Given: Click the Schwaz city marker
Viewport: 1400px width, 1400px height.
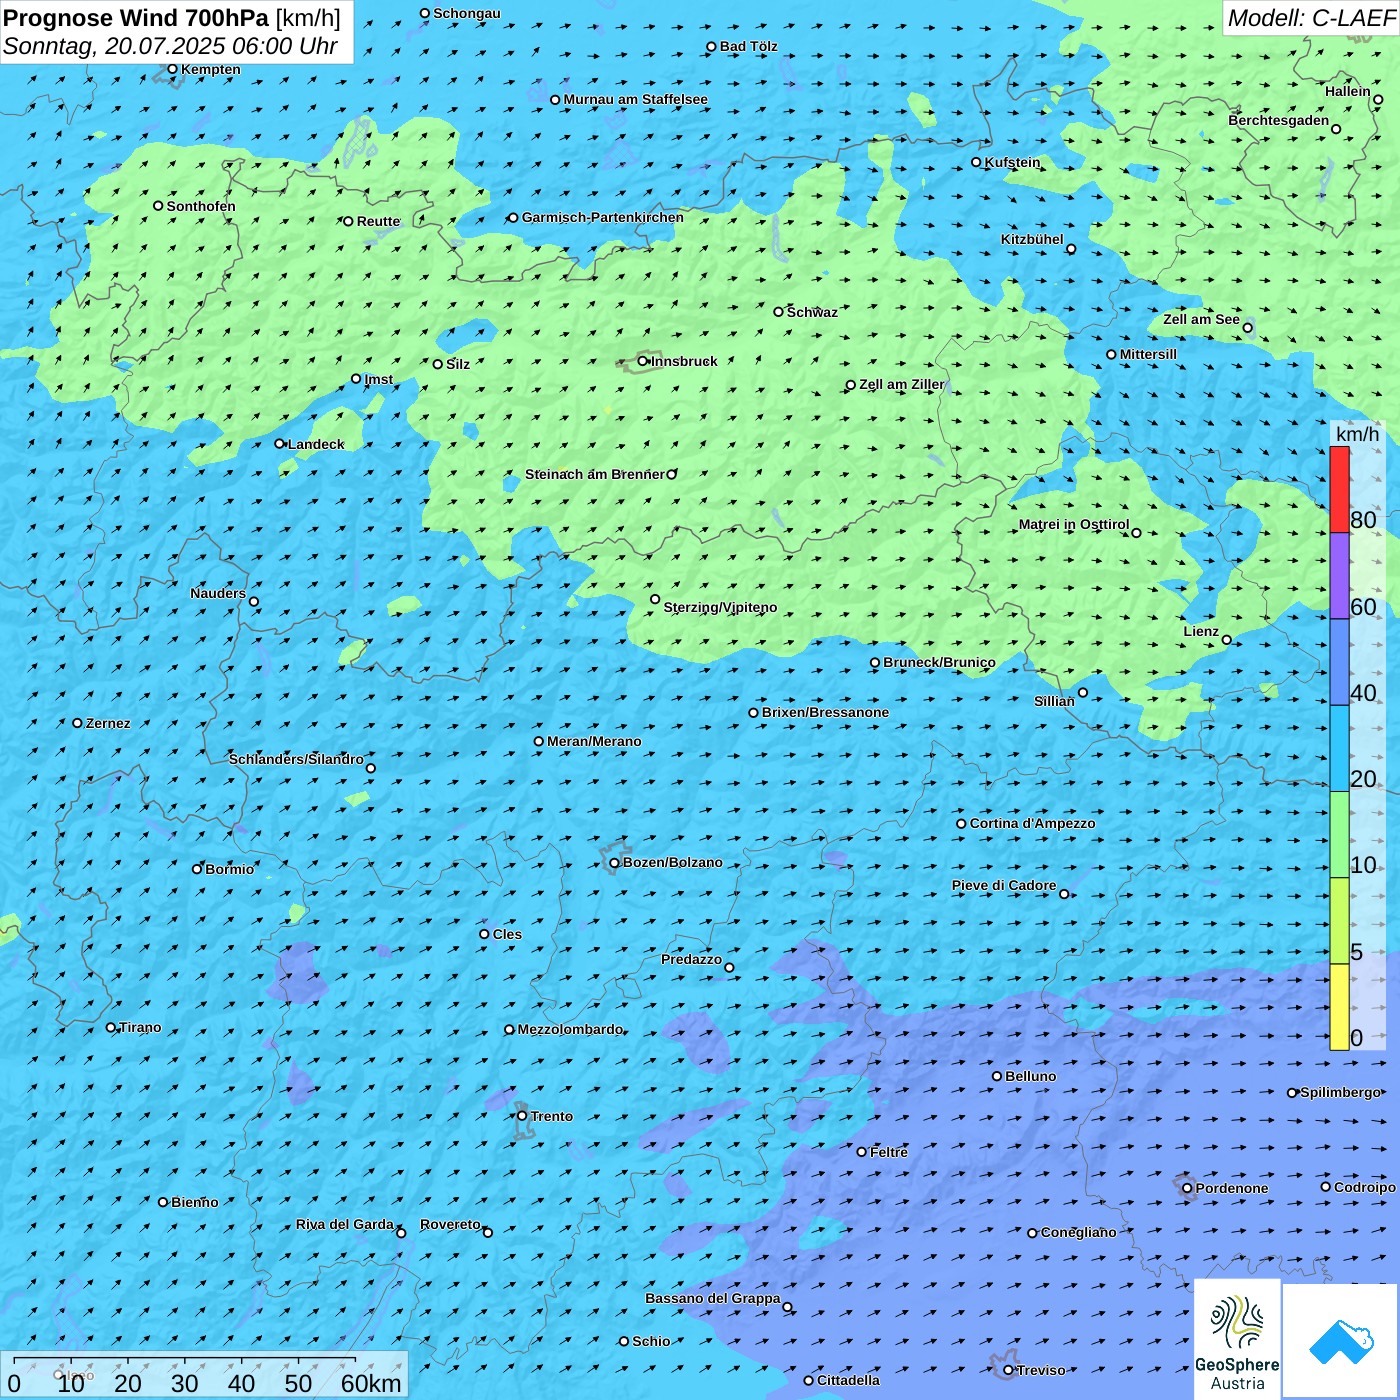Looking at the screenshot, I should point(778,312).
